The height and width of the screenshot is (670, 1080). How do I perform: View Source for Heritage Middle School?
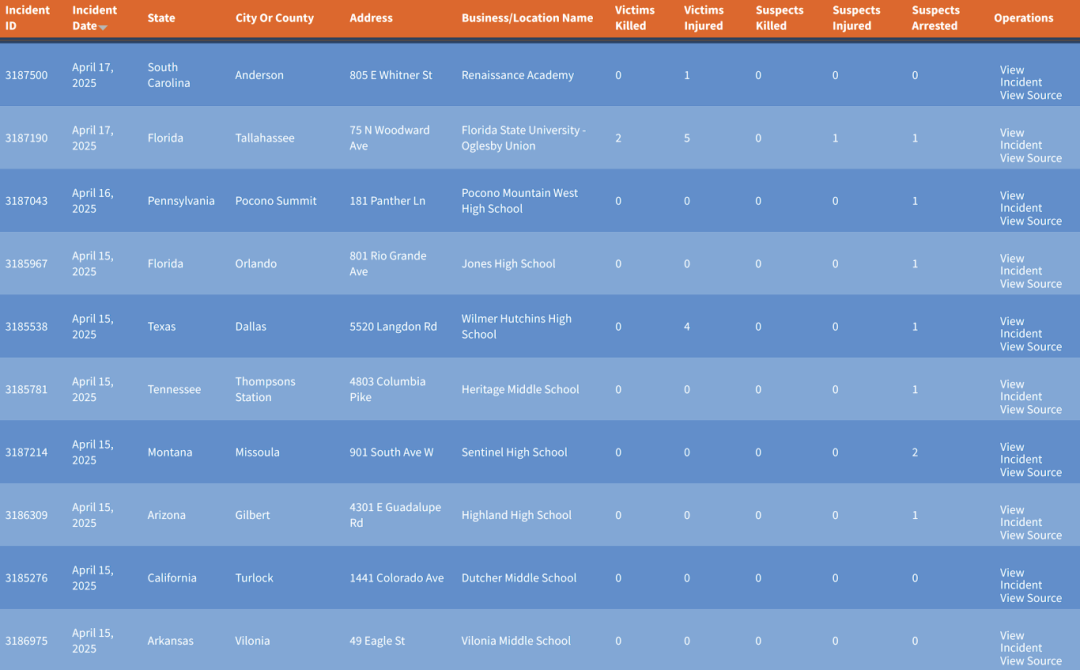[x=1030, y=409]
